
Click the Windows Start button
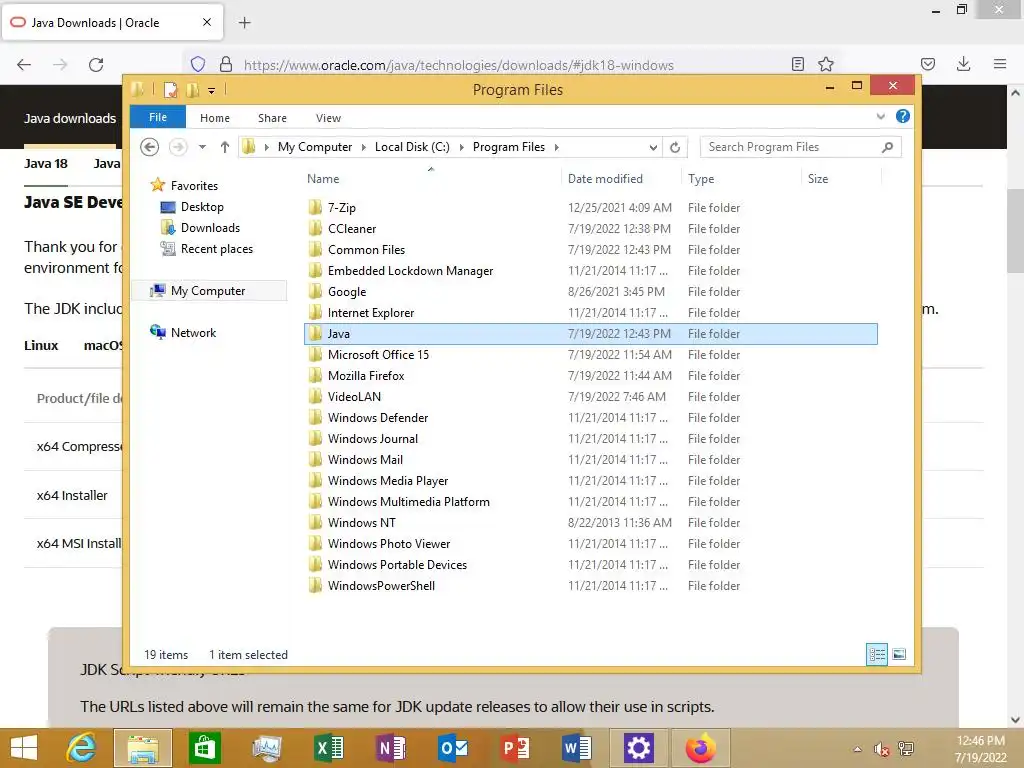coord(24,748)
